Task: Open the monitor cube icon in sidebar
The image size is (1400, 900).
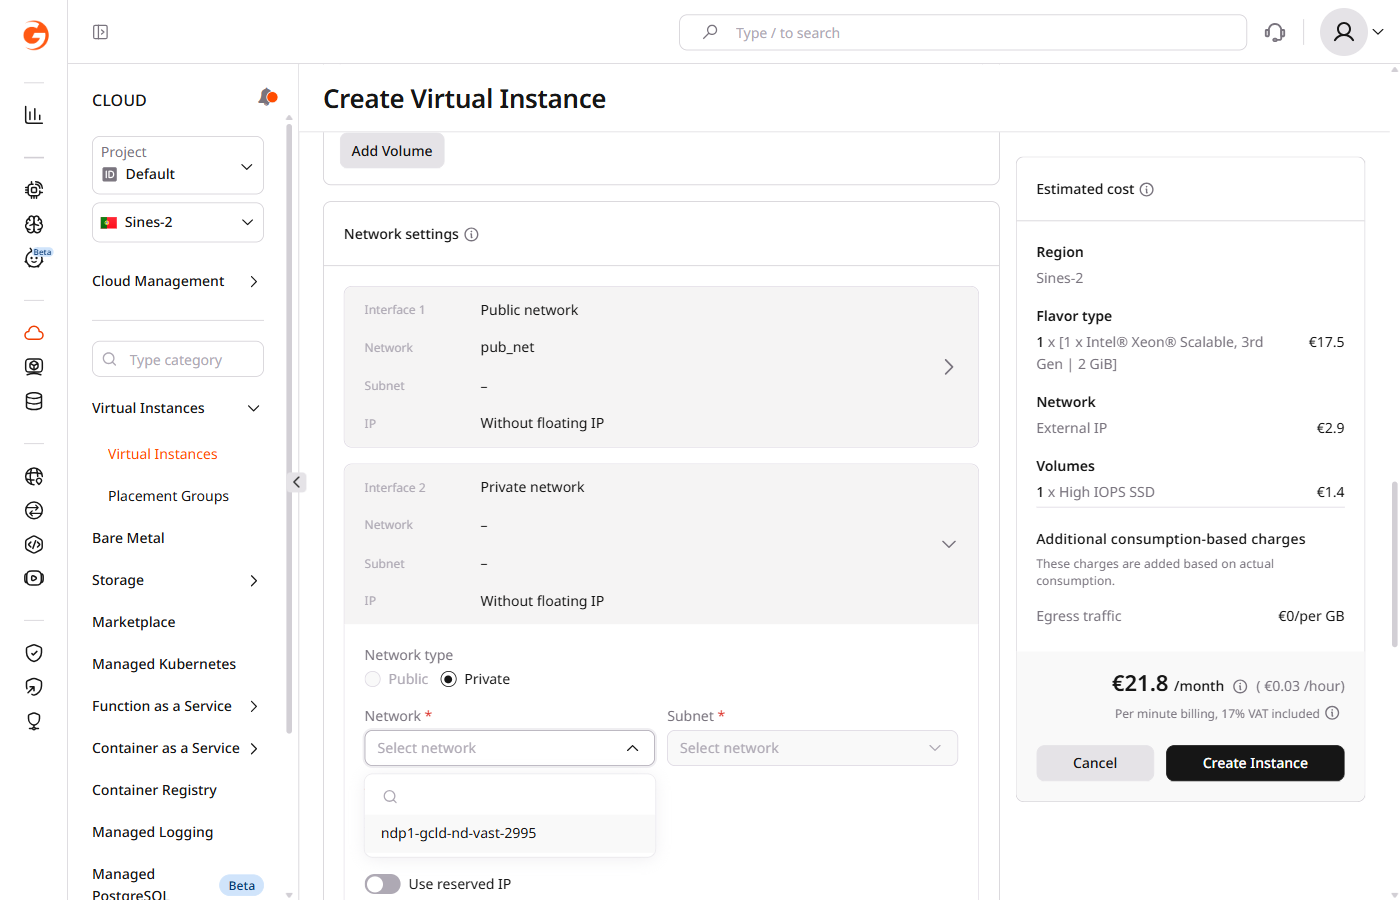Action: coord(34,367)
